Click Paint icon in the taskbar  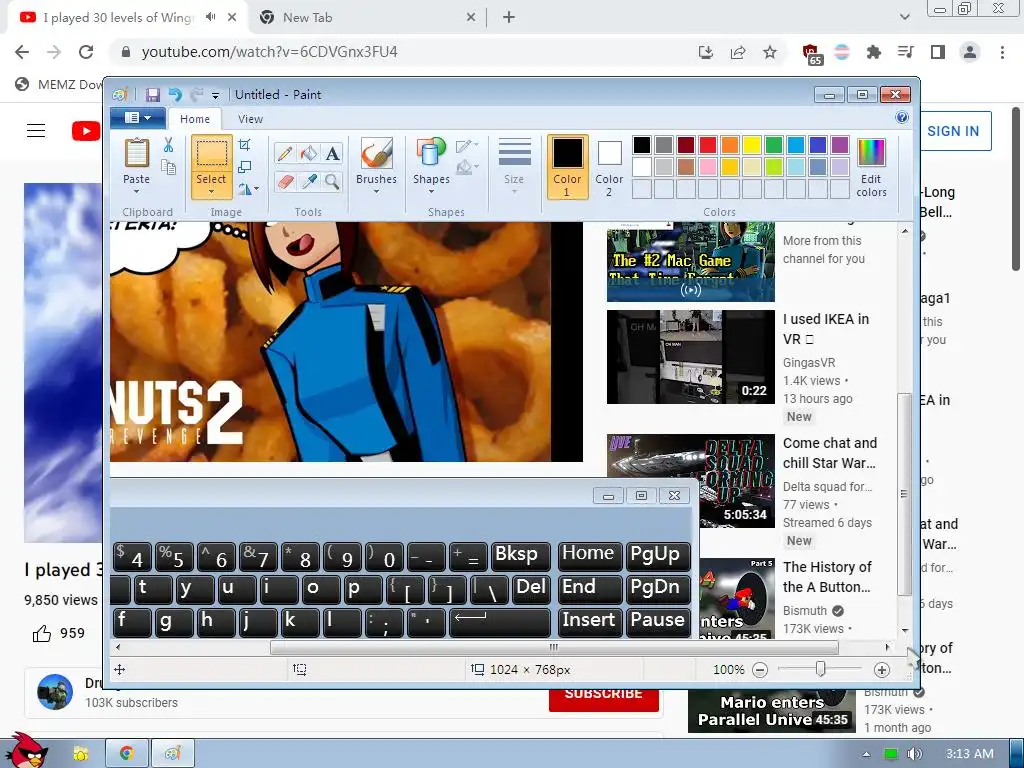(x=173, y=754)
